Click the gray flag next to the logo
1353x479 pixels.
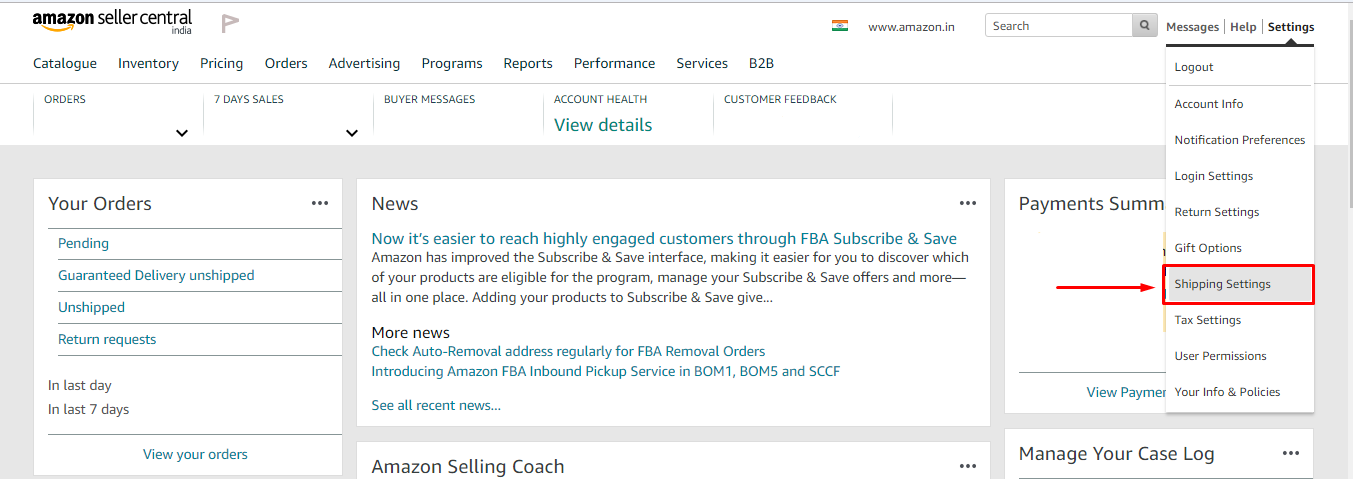click(230, 22)
